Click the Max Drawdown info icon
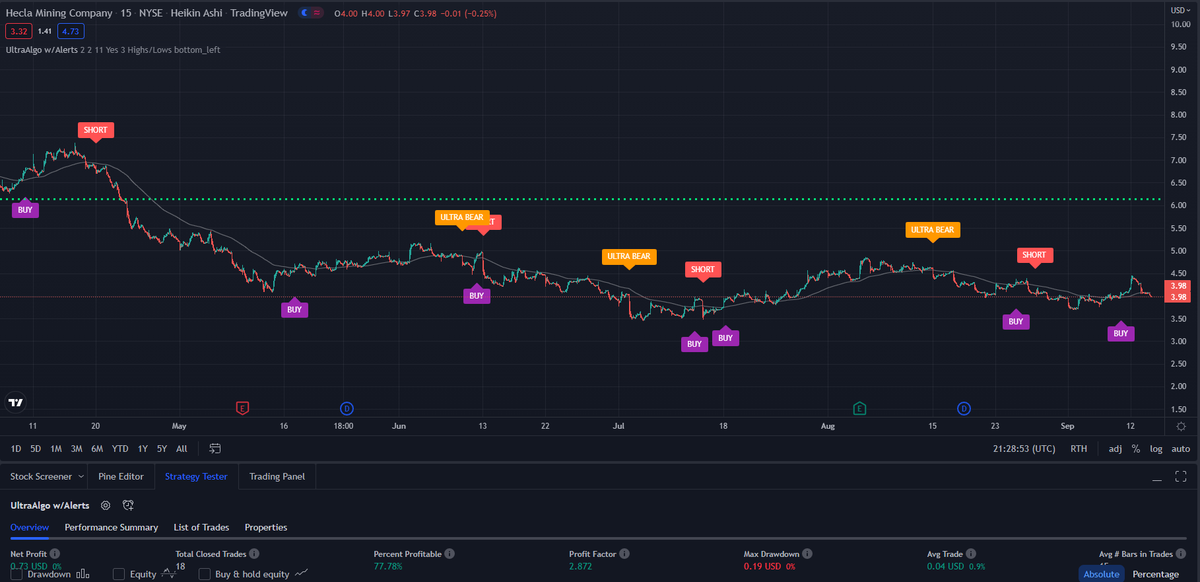 pos(807,553)
